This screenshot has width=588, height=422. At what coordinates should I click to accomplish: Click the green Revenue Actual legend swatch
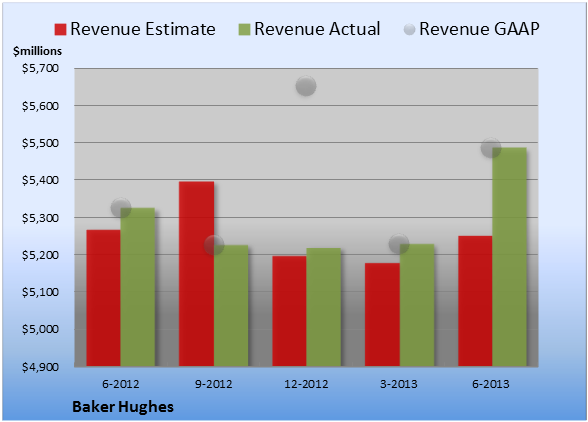(x=244, y=30)
